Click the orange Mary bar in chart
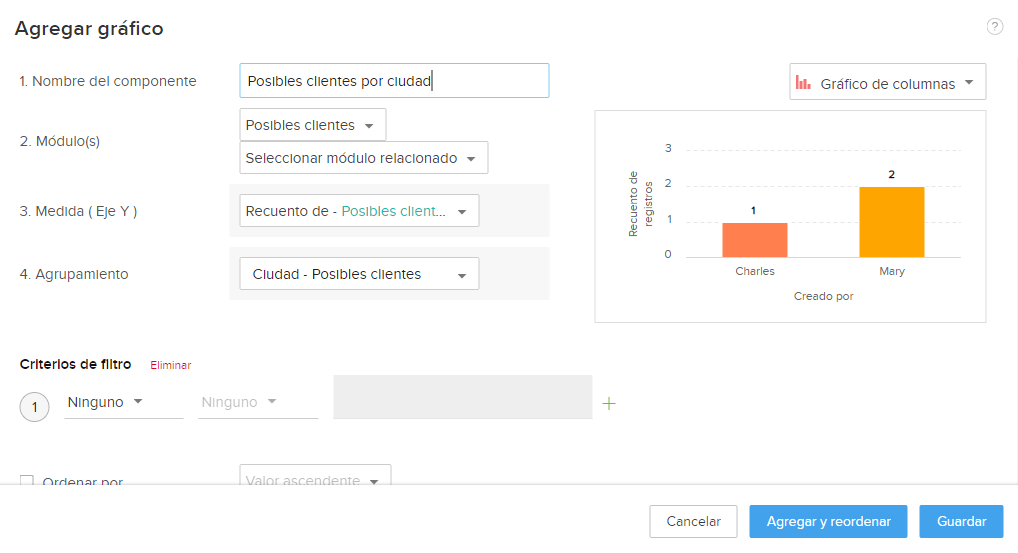This screenshot has width=1018, height=553. click(891, 222)
